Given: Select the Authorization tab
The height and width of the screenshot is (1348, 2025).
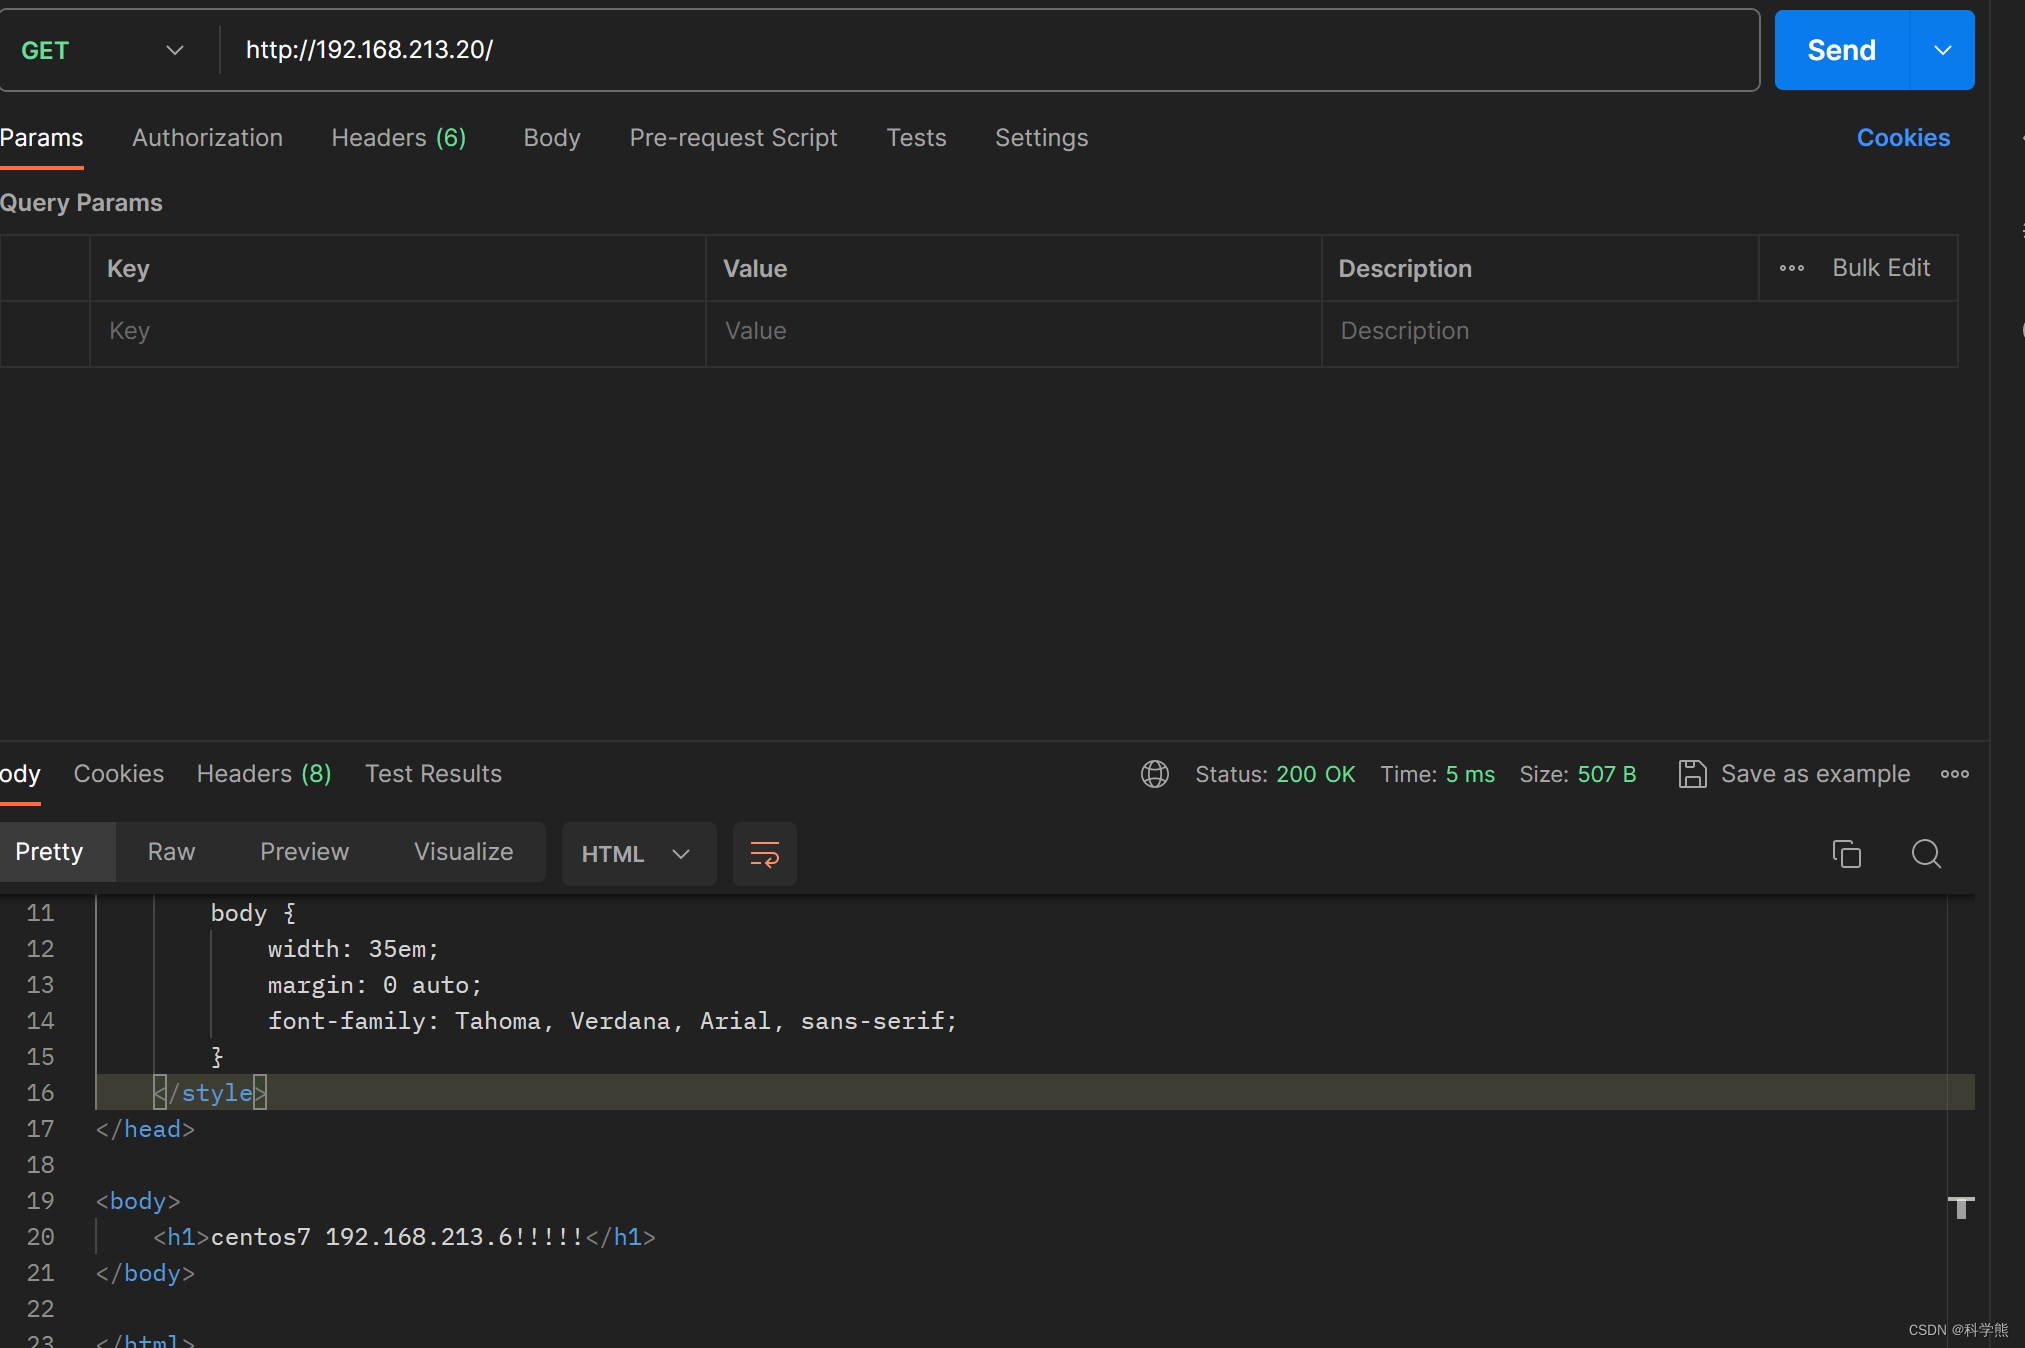Looking at the screenshot, I should pyautogui.click(x=208, y=137).
